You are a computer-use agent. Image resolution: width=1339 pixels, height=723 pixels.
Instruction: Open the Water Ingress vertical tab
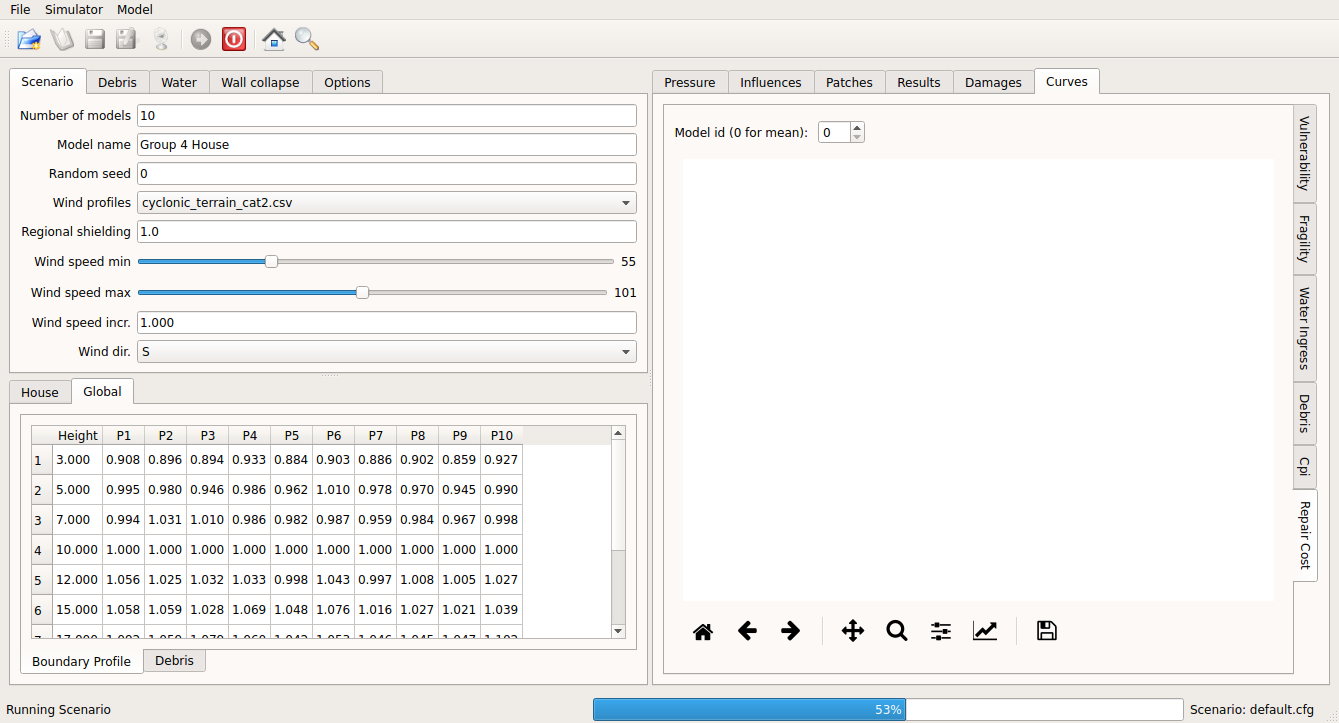[x=1304, y=328]
